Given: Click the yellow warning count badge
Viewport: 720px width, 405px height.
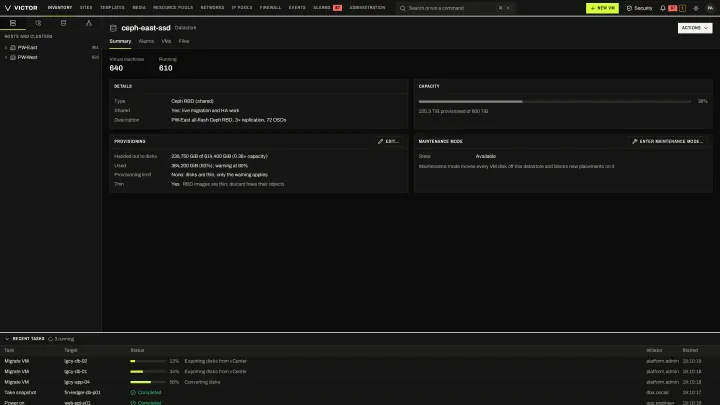Looking at the screenshot, I should point(682,8).
